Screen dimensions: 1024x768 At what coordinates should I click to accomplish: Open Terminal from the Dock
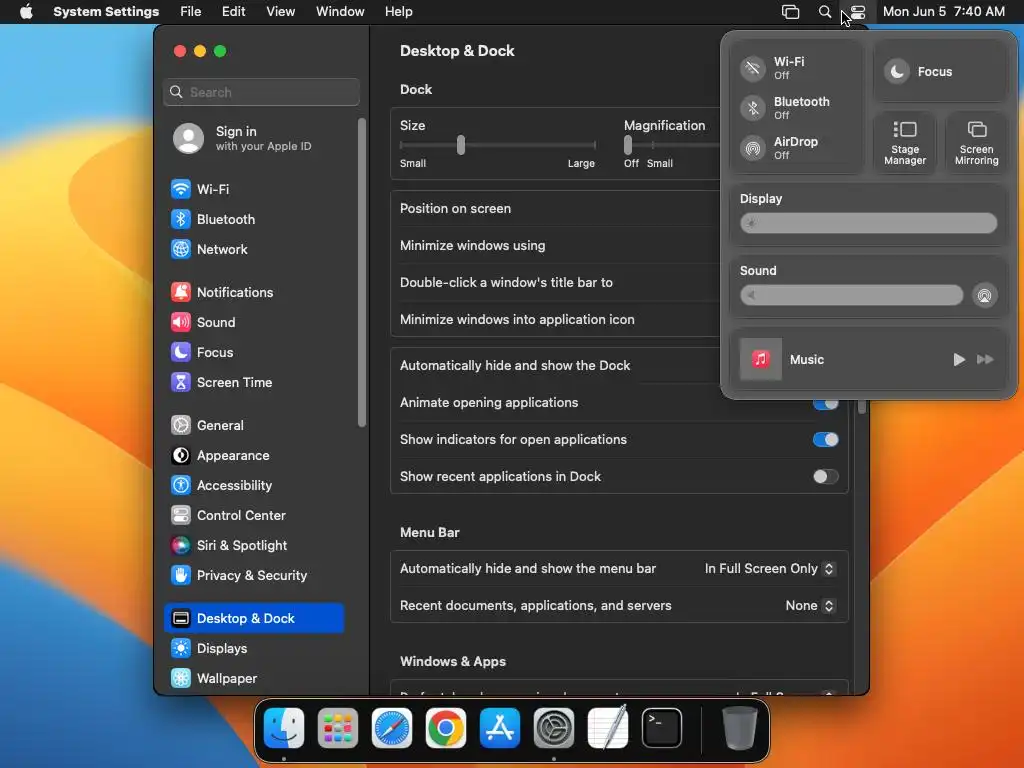click(662, 728)
